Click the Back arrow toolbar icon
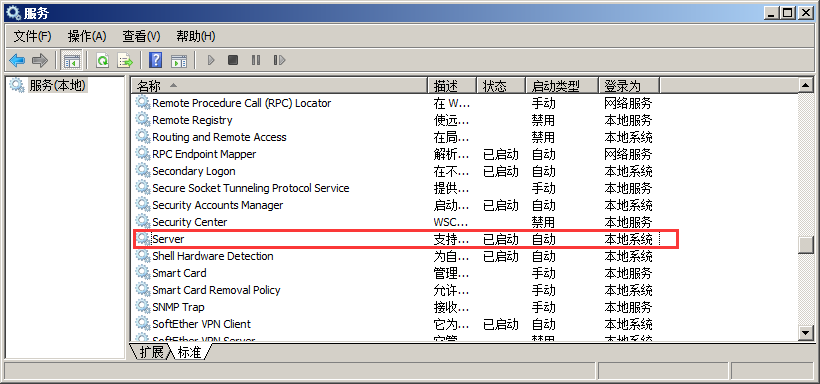The image size is (820, 384). pyautogui.click(x=17, y=60)
